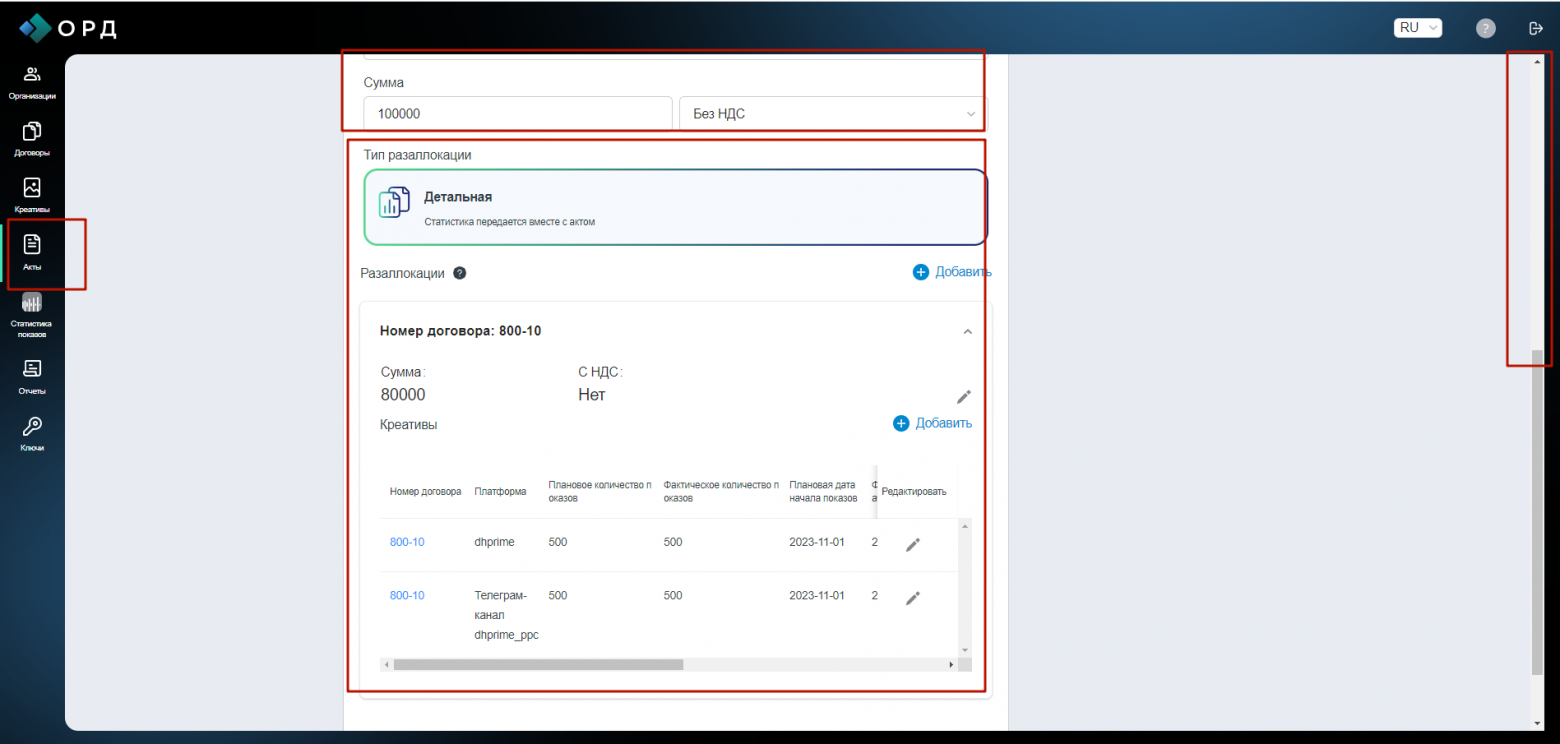
Task: Open the Без НДС dropdown
Action: 832,114
